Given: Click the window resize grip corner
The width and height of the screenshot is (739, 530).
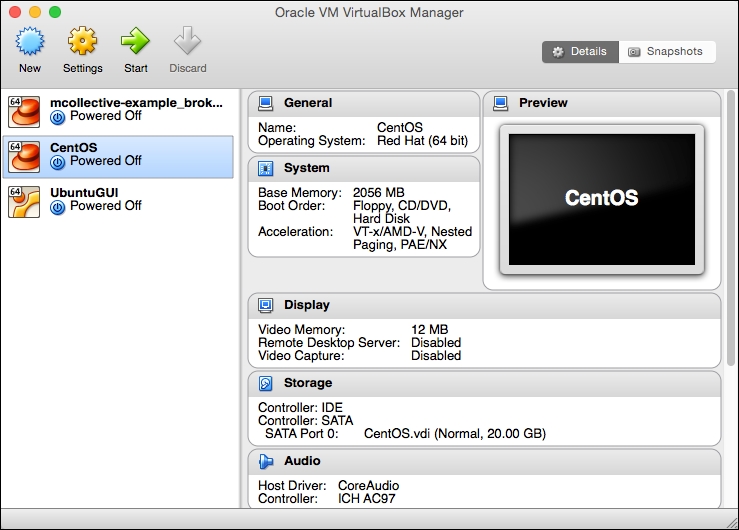Looking at the screenshot, I should [732, 523].
